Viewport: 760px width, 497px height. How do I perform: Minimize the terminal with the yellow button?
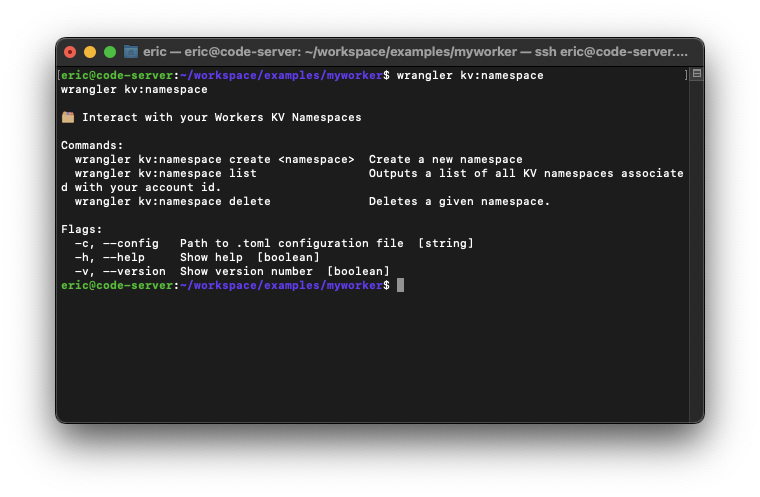point(90,51)
